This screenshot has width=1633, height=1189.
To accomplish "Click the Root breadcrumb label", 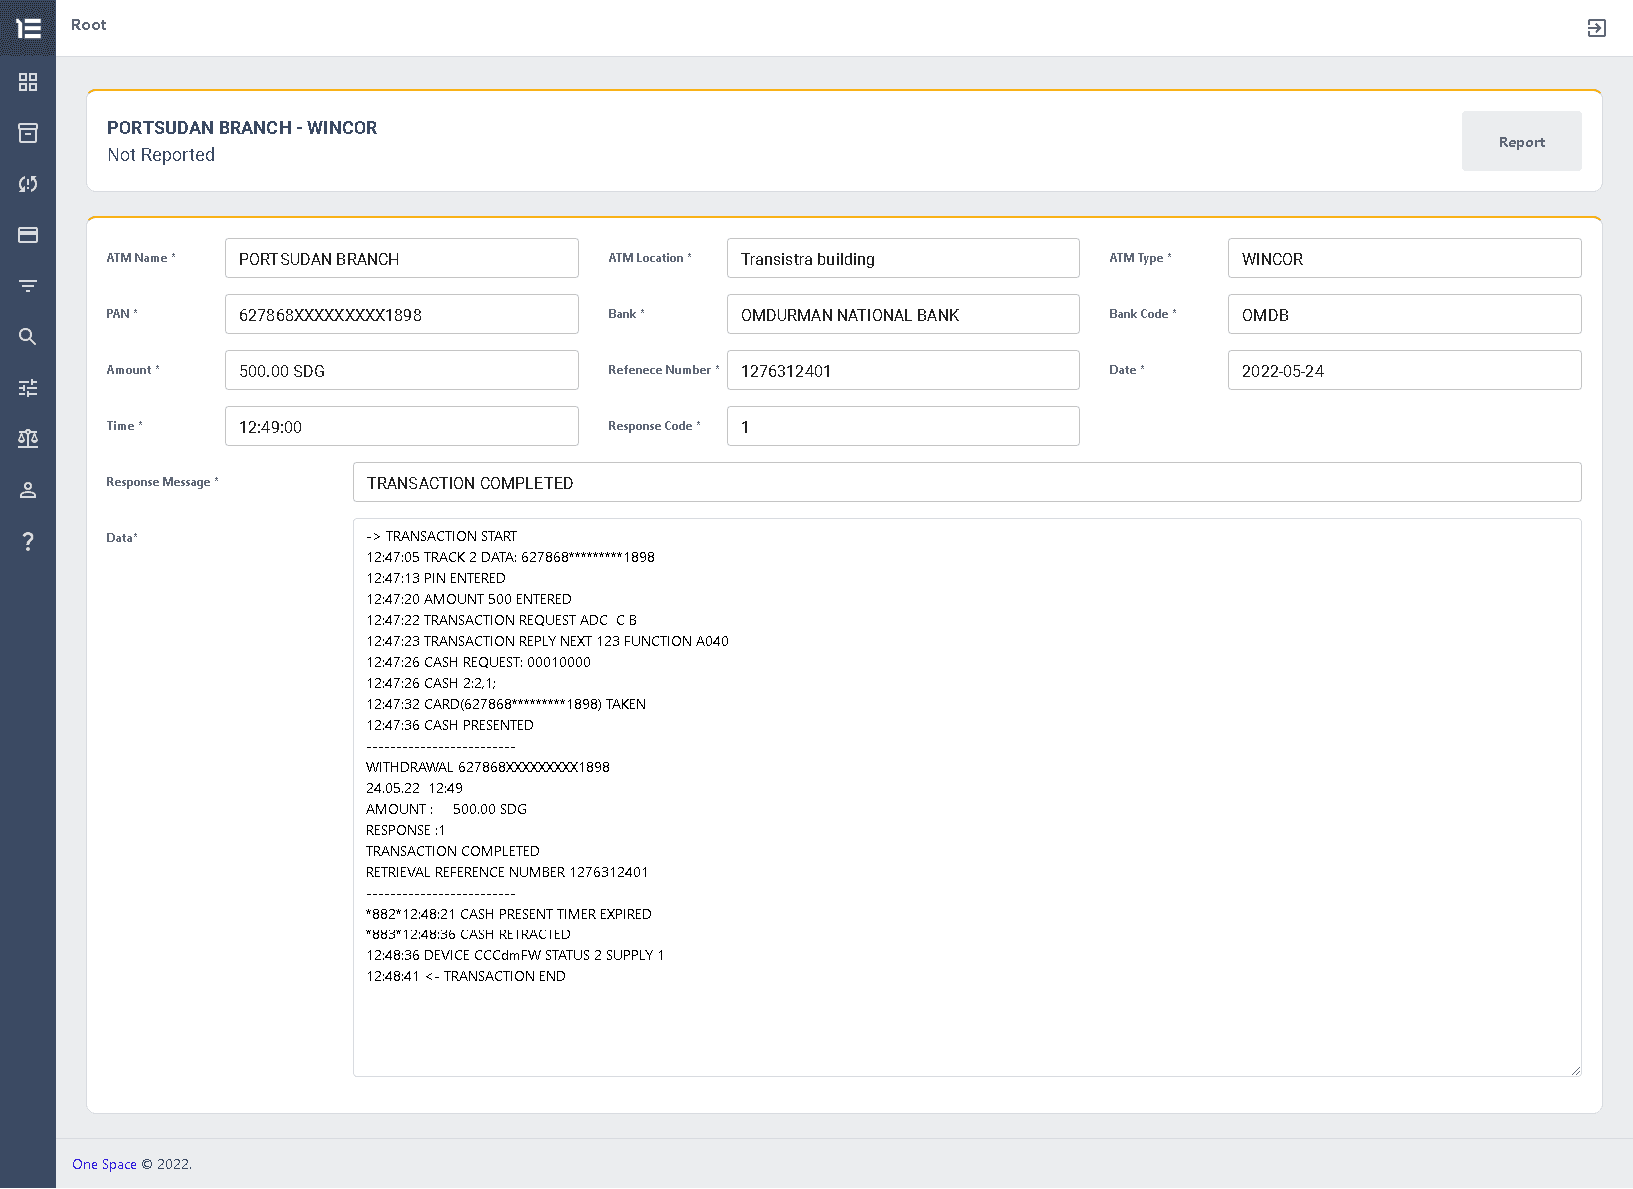I will pos(88,24).
